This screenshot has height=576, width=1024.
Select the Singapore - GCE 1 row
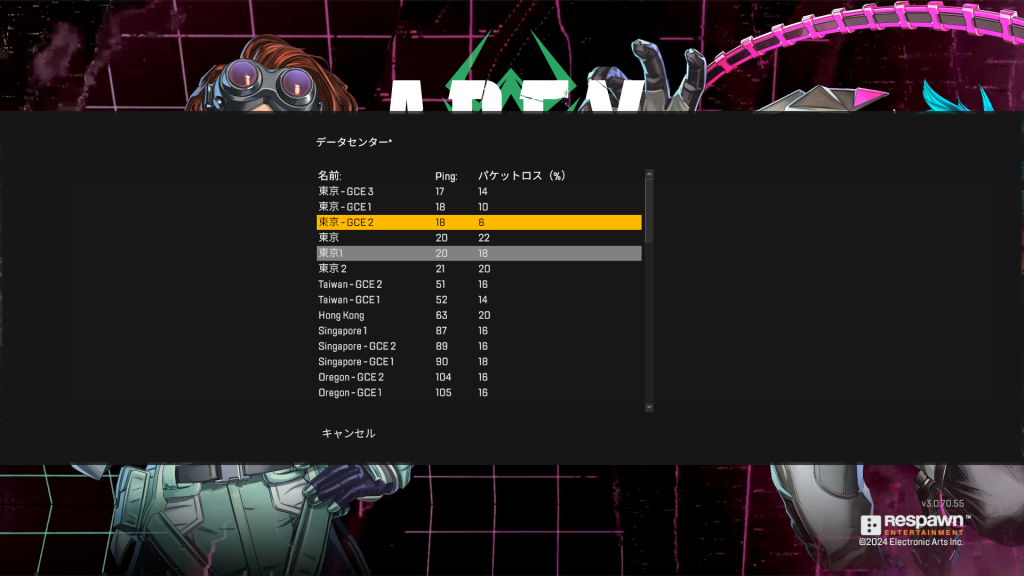tap(356, 361)
